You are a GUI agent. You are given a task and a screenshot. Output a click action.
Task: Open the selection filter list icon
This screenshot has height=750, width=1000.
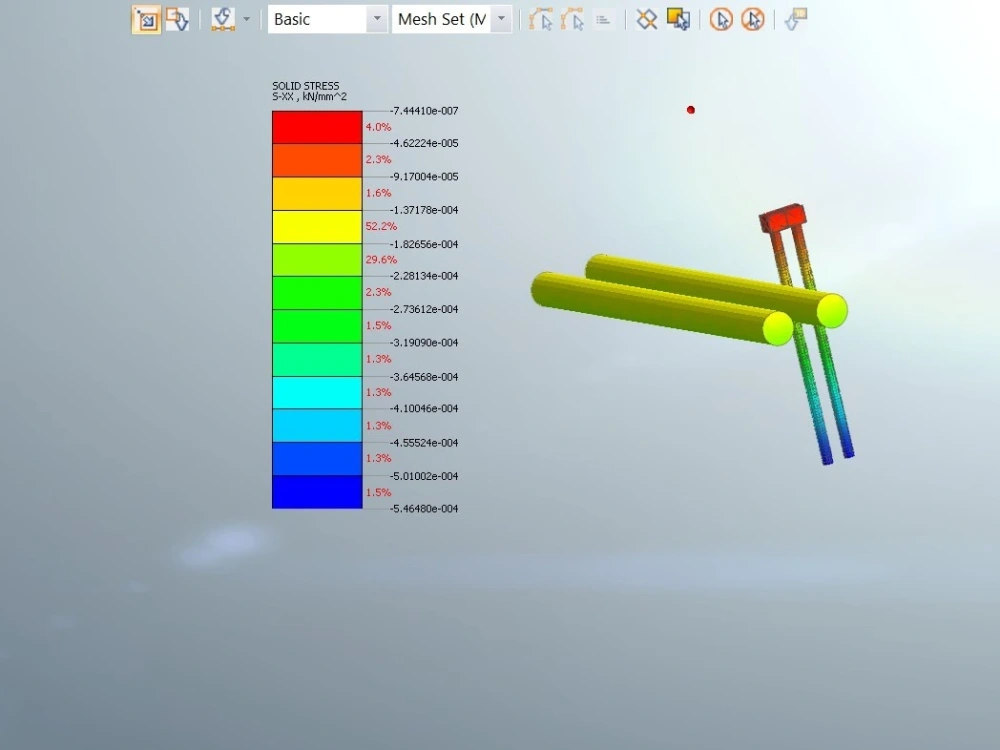(605, 19)
